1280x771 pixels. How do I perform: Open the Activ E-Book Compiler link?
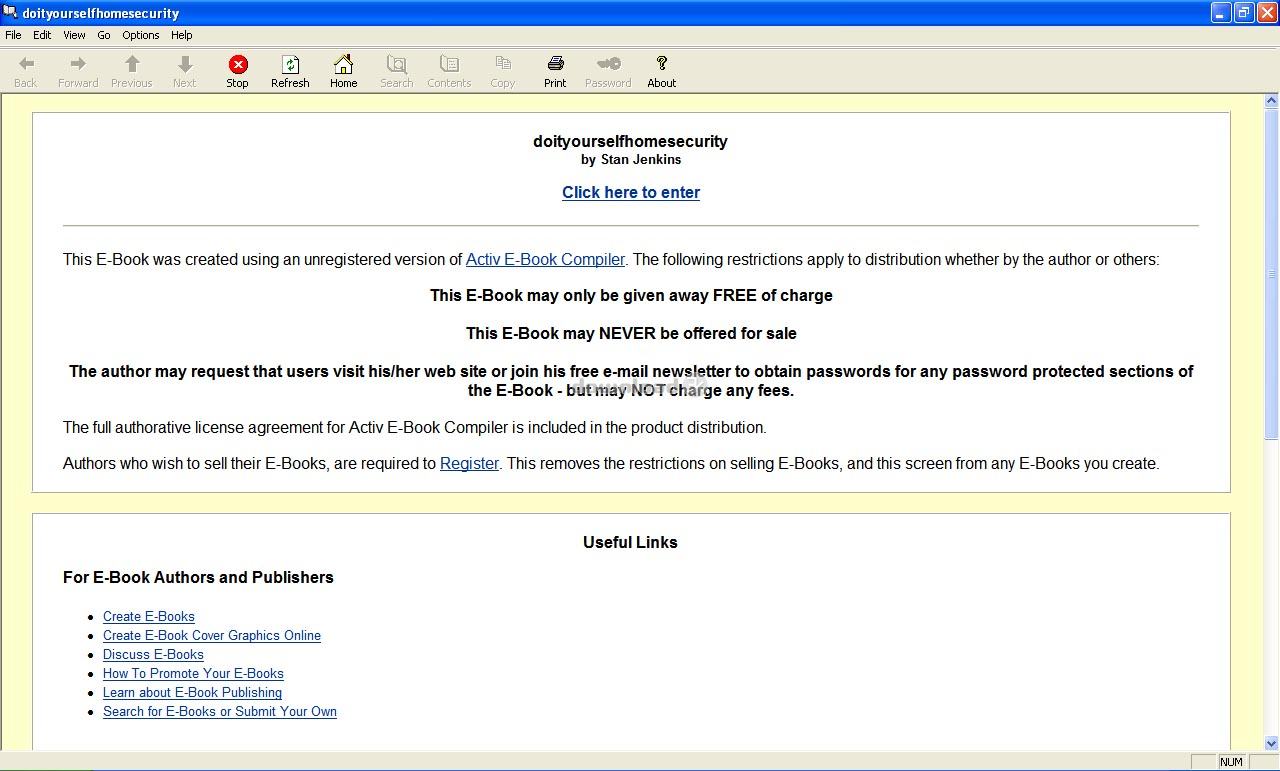pos(545,260)
